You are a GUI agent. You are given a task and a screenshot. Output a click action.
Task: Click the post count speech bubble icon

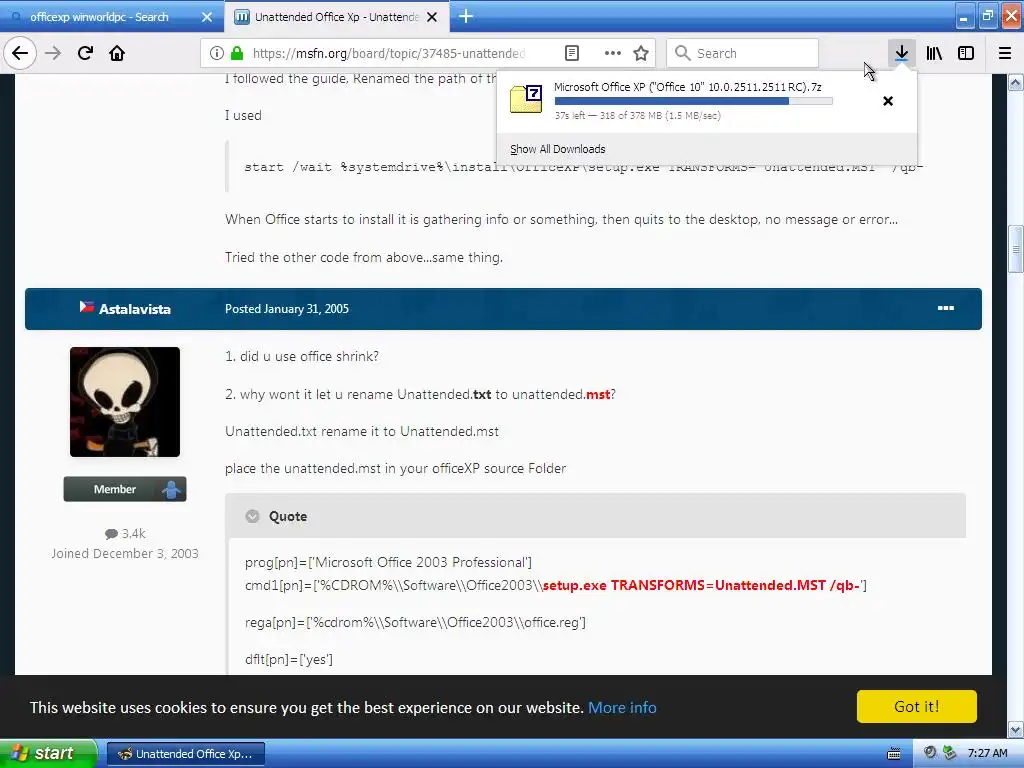[111, 534]
